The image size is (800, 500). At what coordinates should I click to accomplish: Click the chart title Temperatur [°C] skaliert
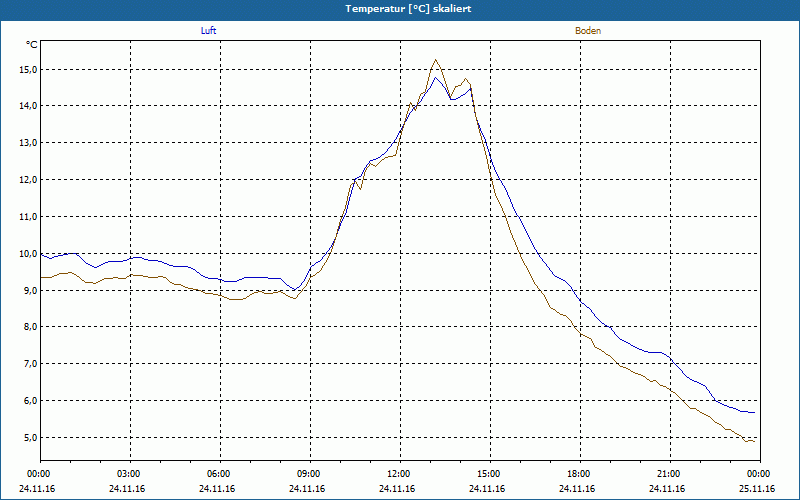(x=408, y=9)
